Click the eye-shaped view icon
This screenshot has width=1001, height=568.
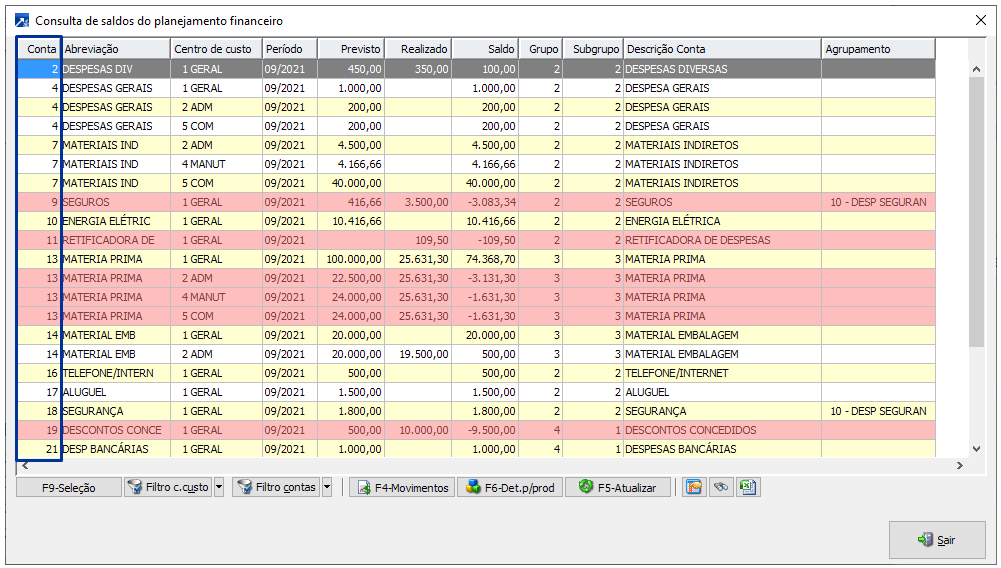coord(720,487)
